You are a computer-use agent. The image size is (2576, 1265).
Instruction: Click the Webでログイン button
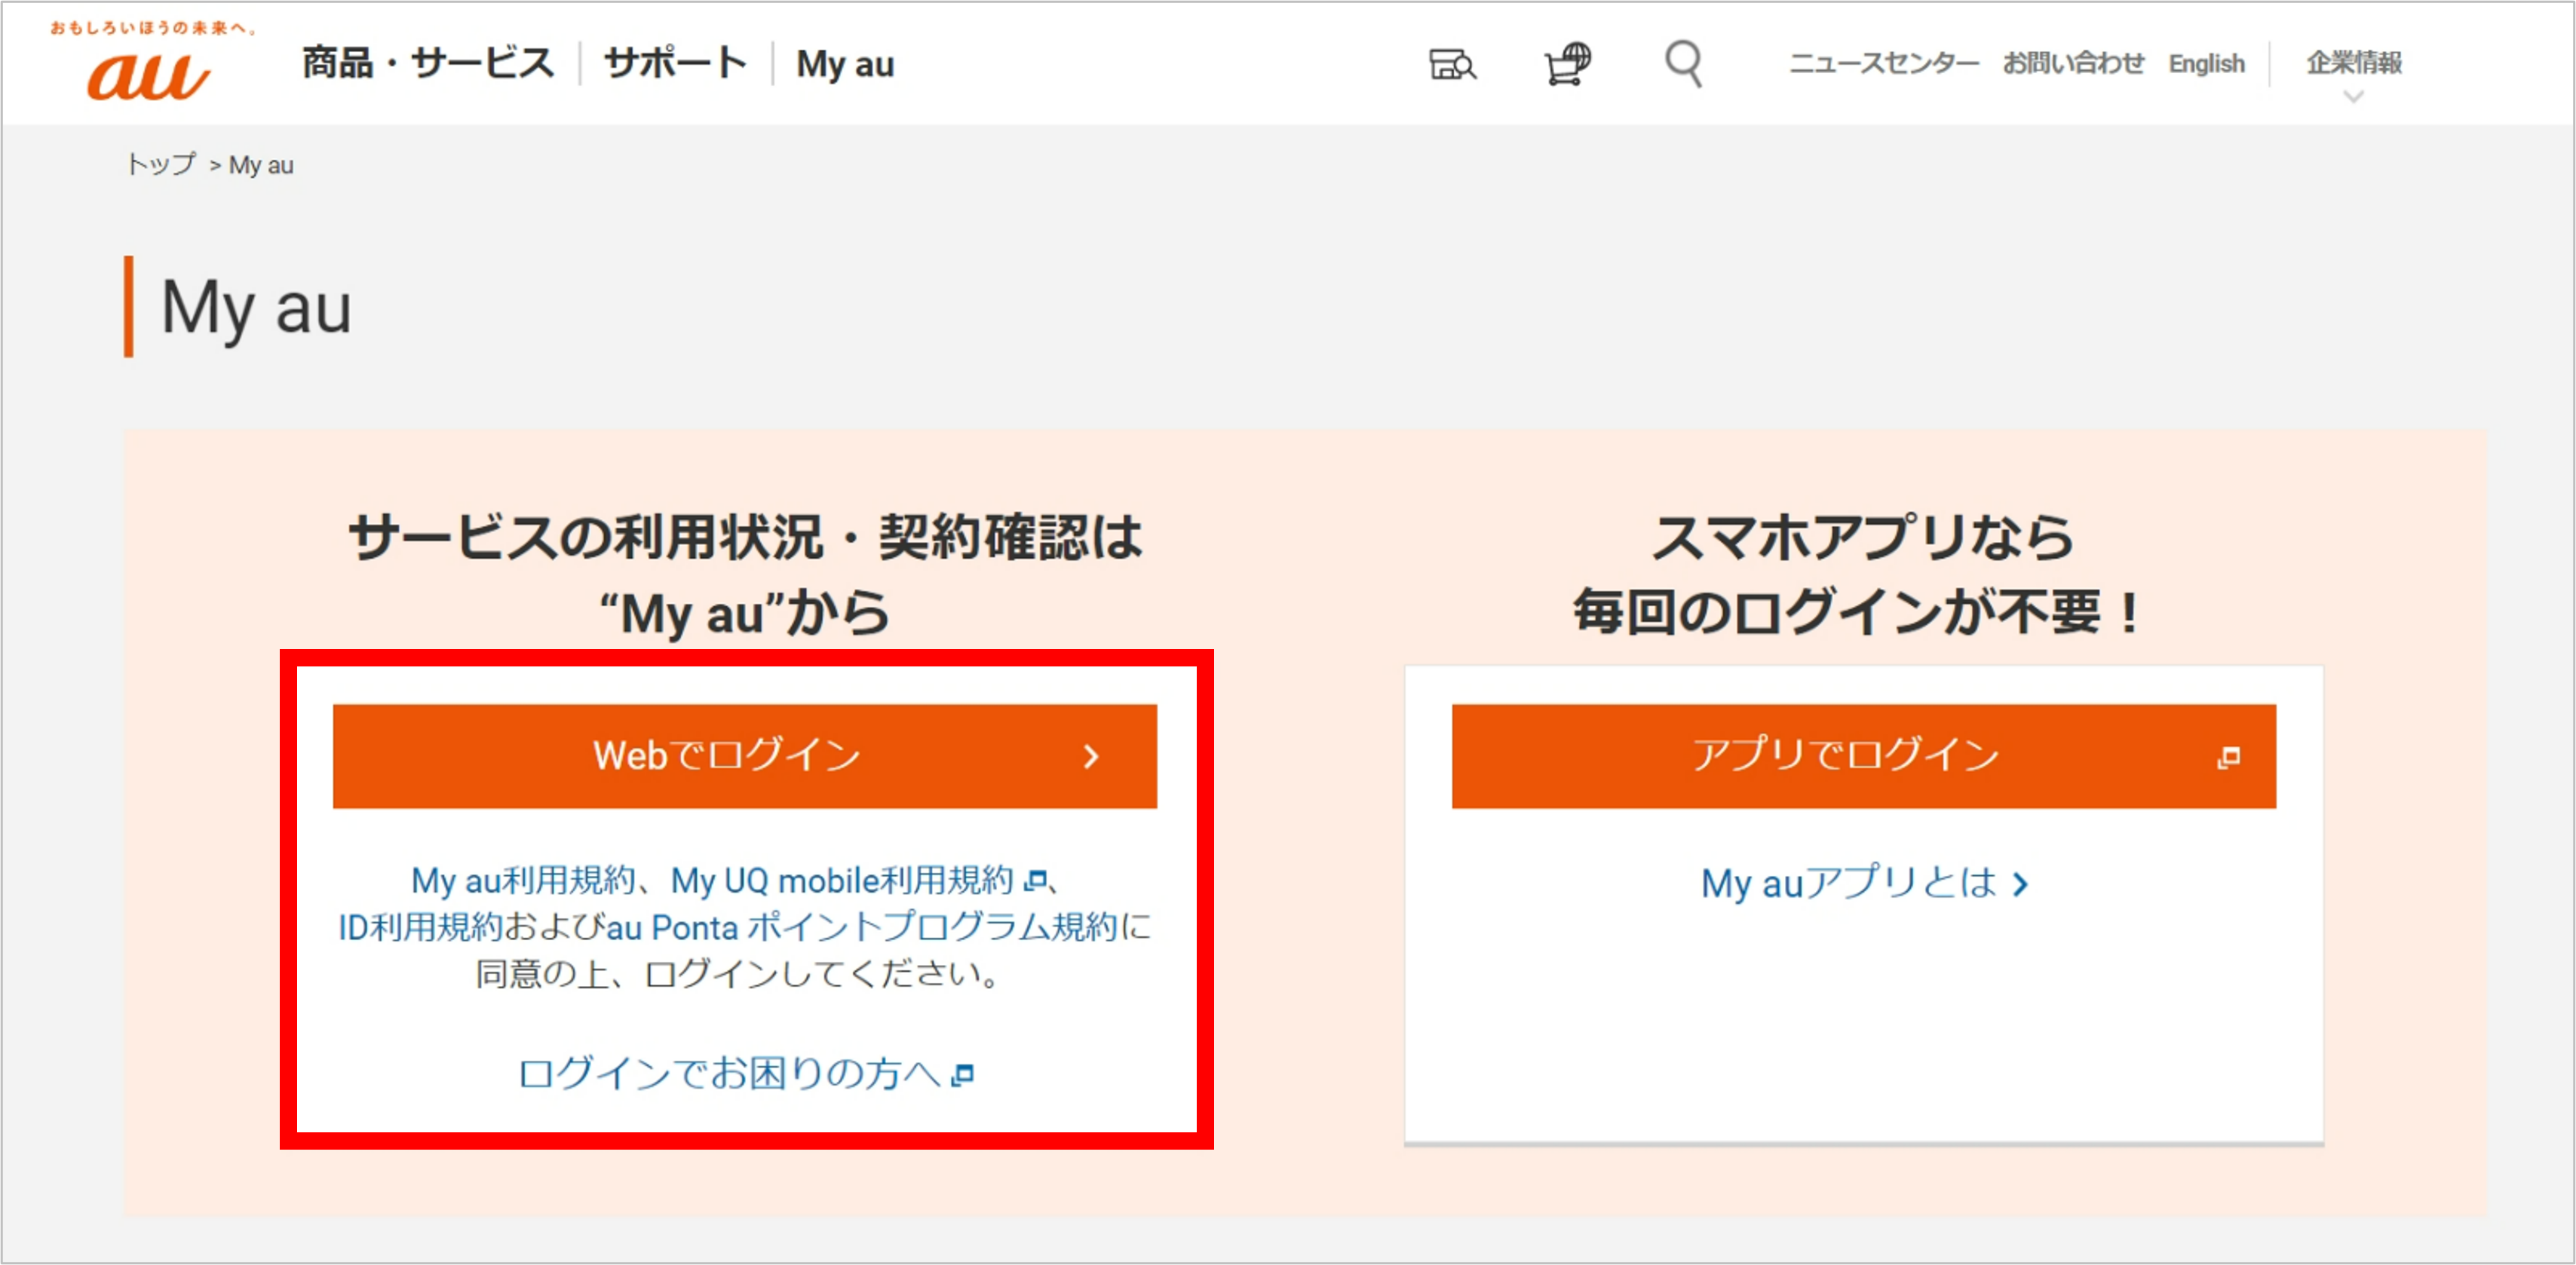click(745, 756)
